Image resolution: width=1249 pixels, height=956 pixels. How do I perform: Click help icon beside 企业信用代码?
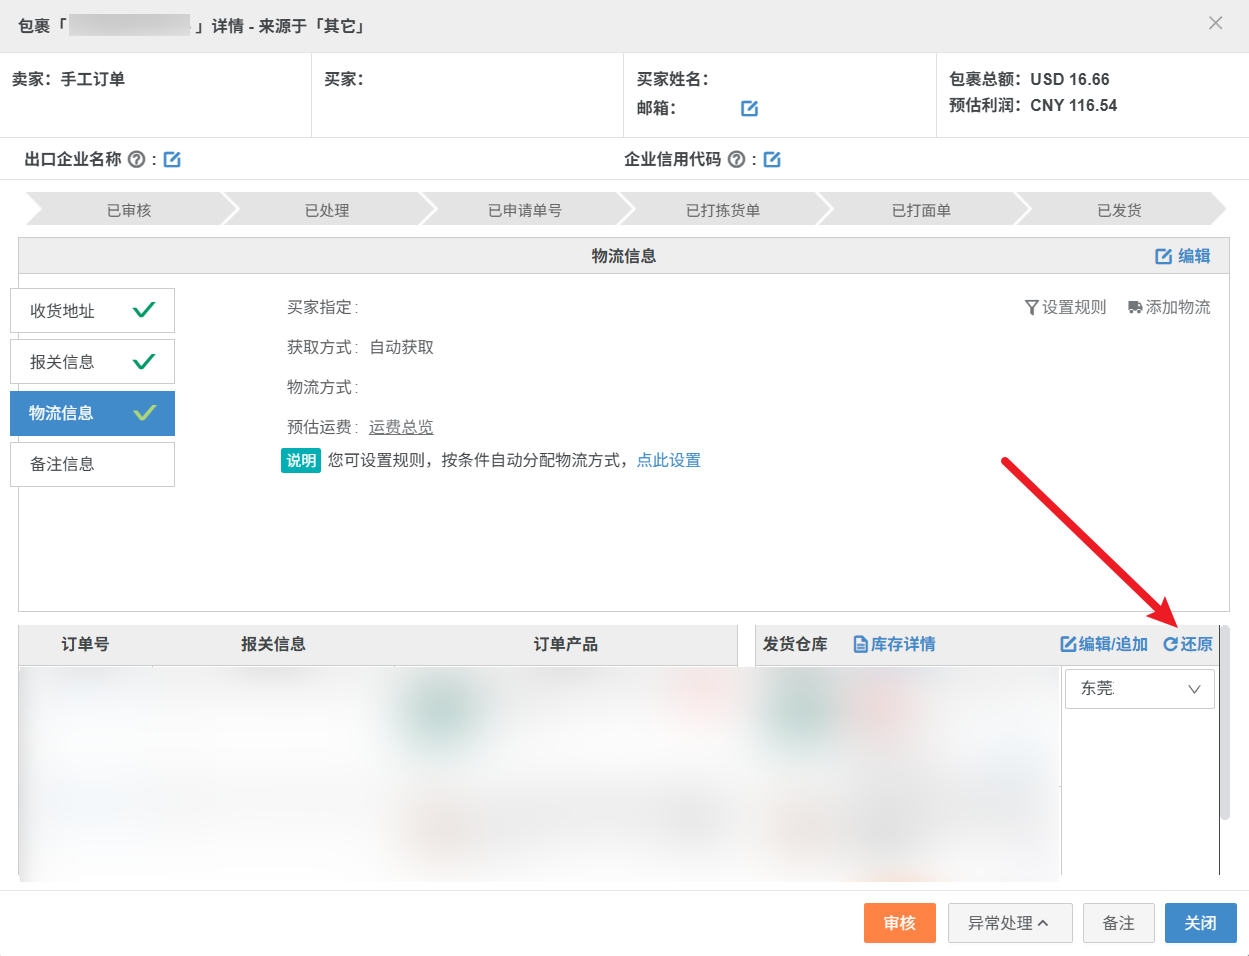click(737, 160)
